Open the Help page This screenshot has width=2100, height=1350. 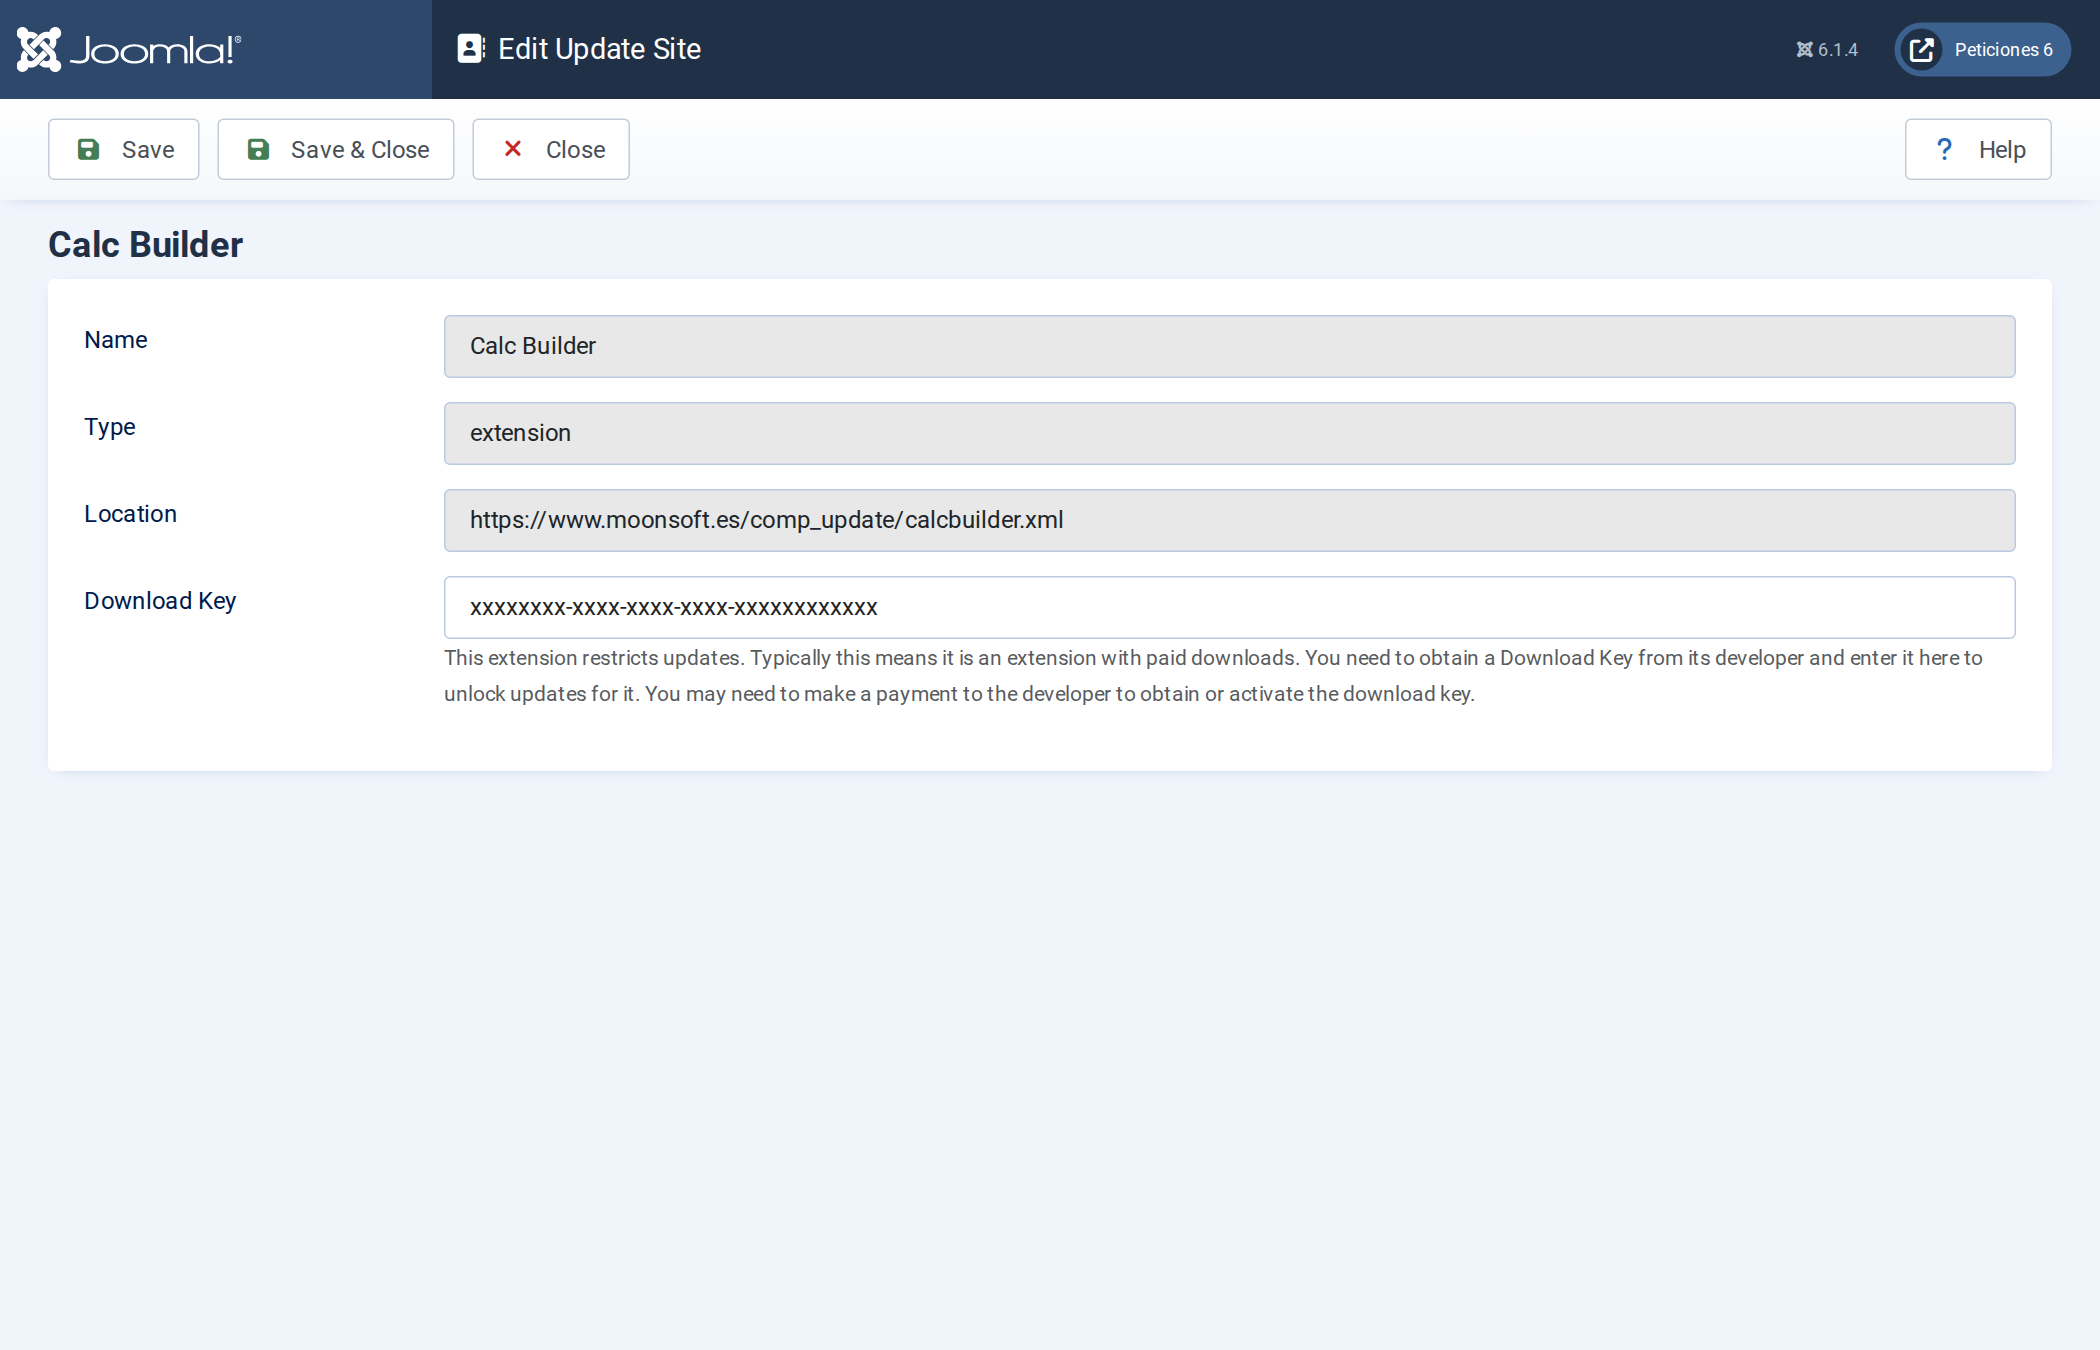(x=1978, y=149)
